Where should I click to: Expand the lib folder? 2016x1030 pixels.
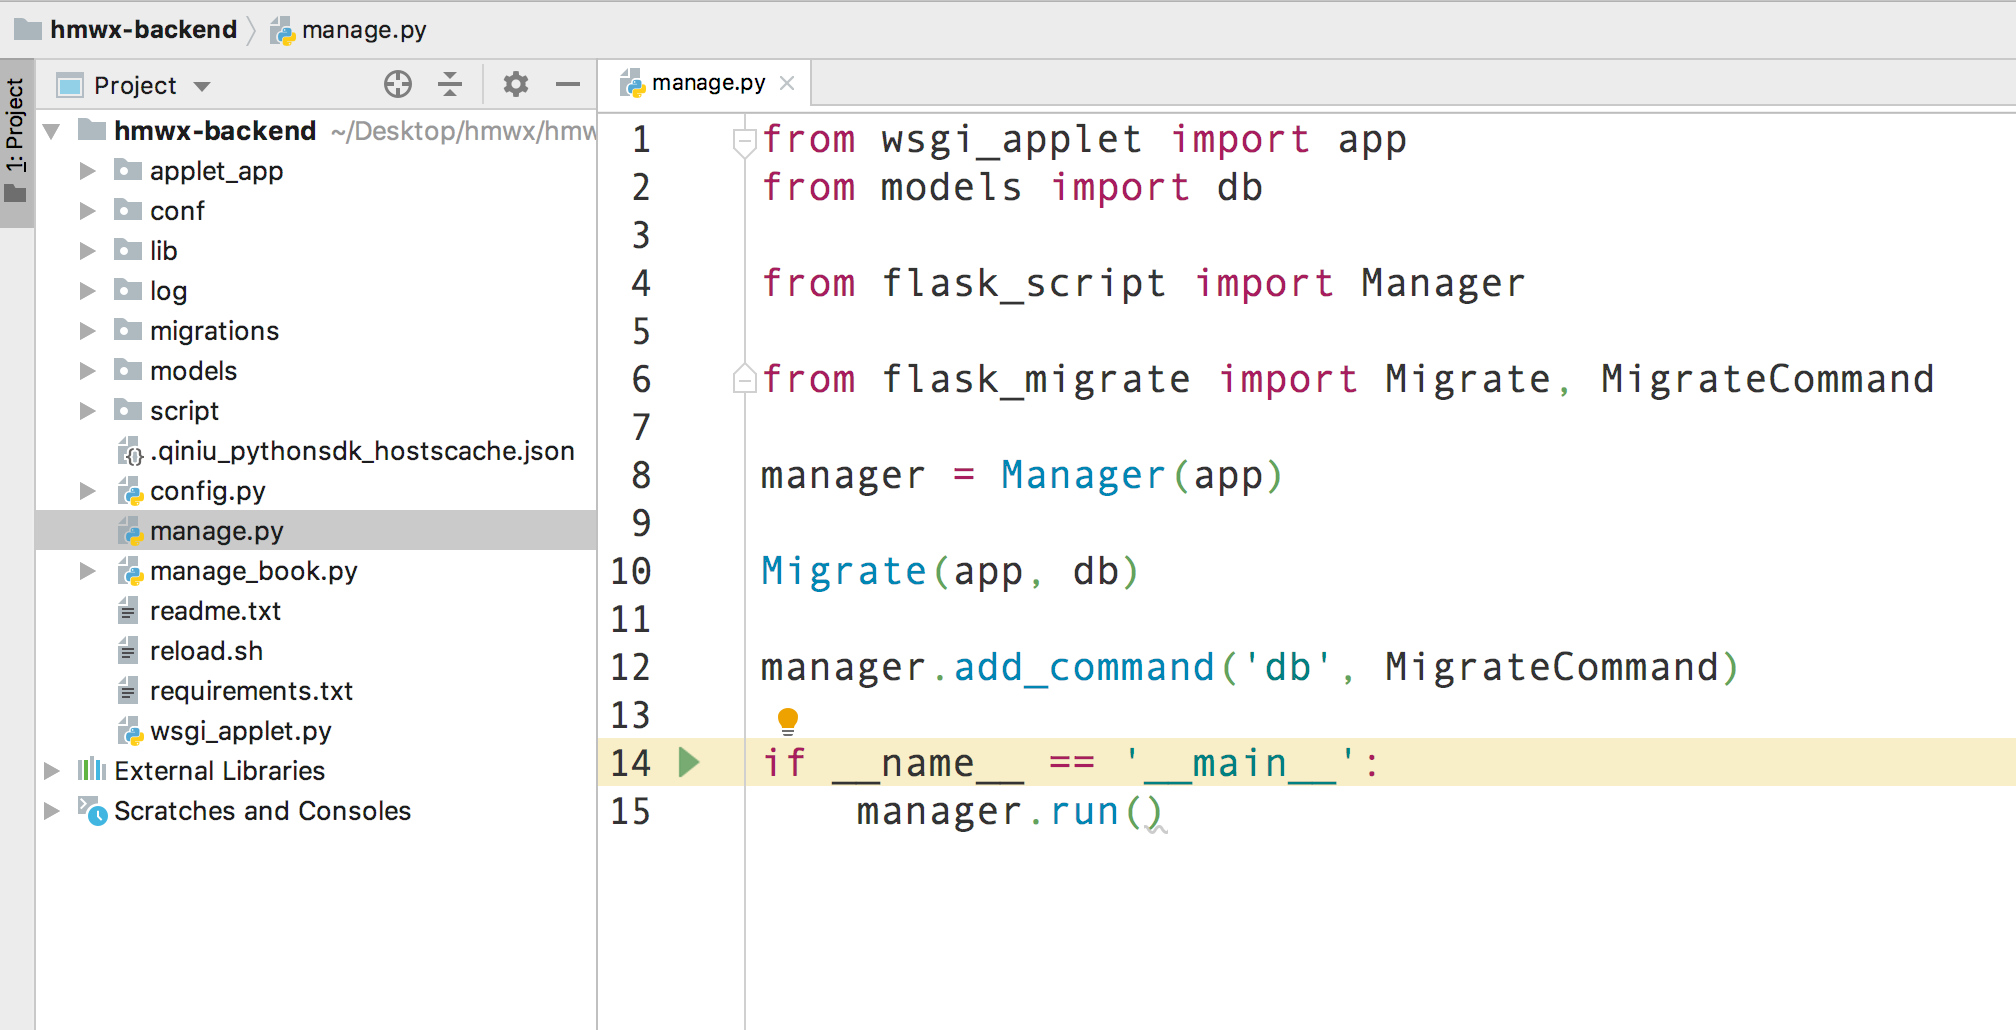[88, 251]
